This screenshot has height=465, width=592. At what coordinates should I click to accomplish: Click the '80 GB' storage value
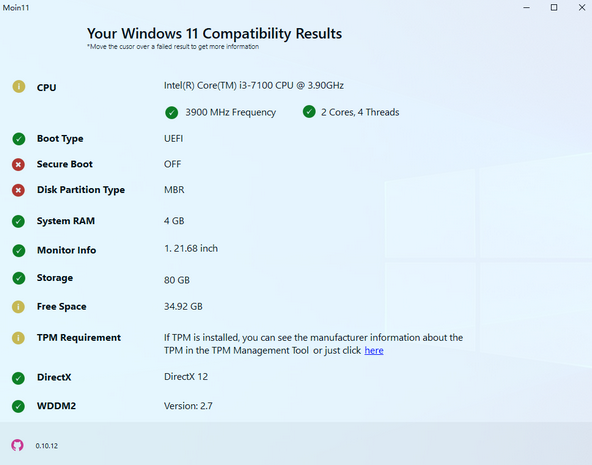177,280
